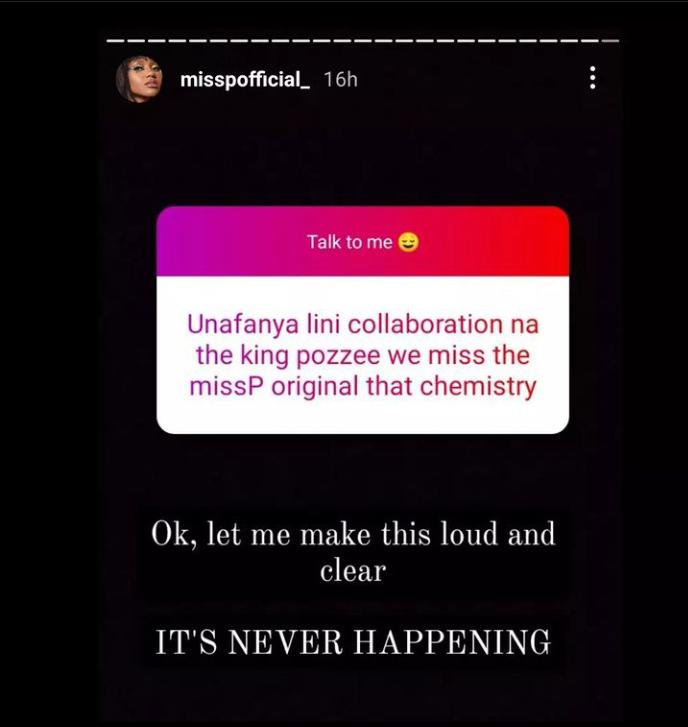This screenshot has width=688, height=727.
Task: Tap the misspofficial_ profile picture
Action: click(140, 79)
